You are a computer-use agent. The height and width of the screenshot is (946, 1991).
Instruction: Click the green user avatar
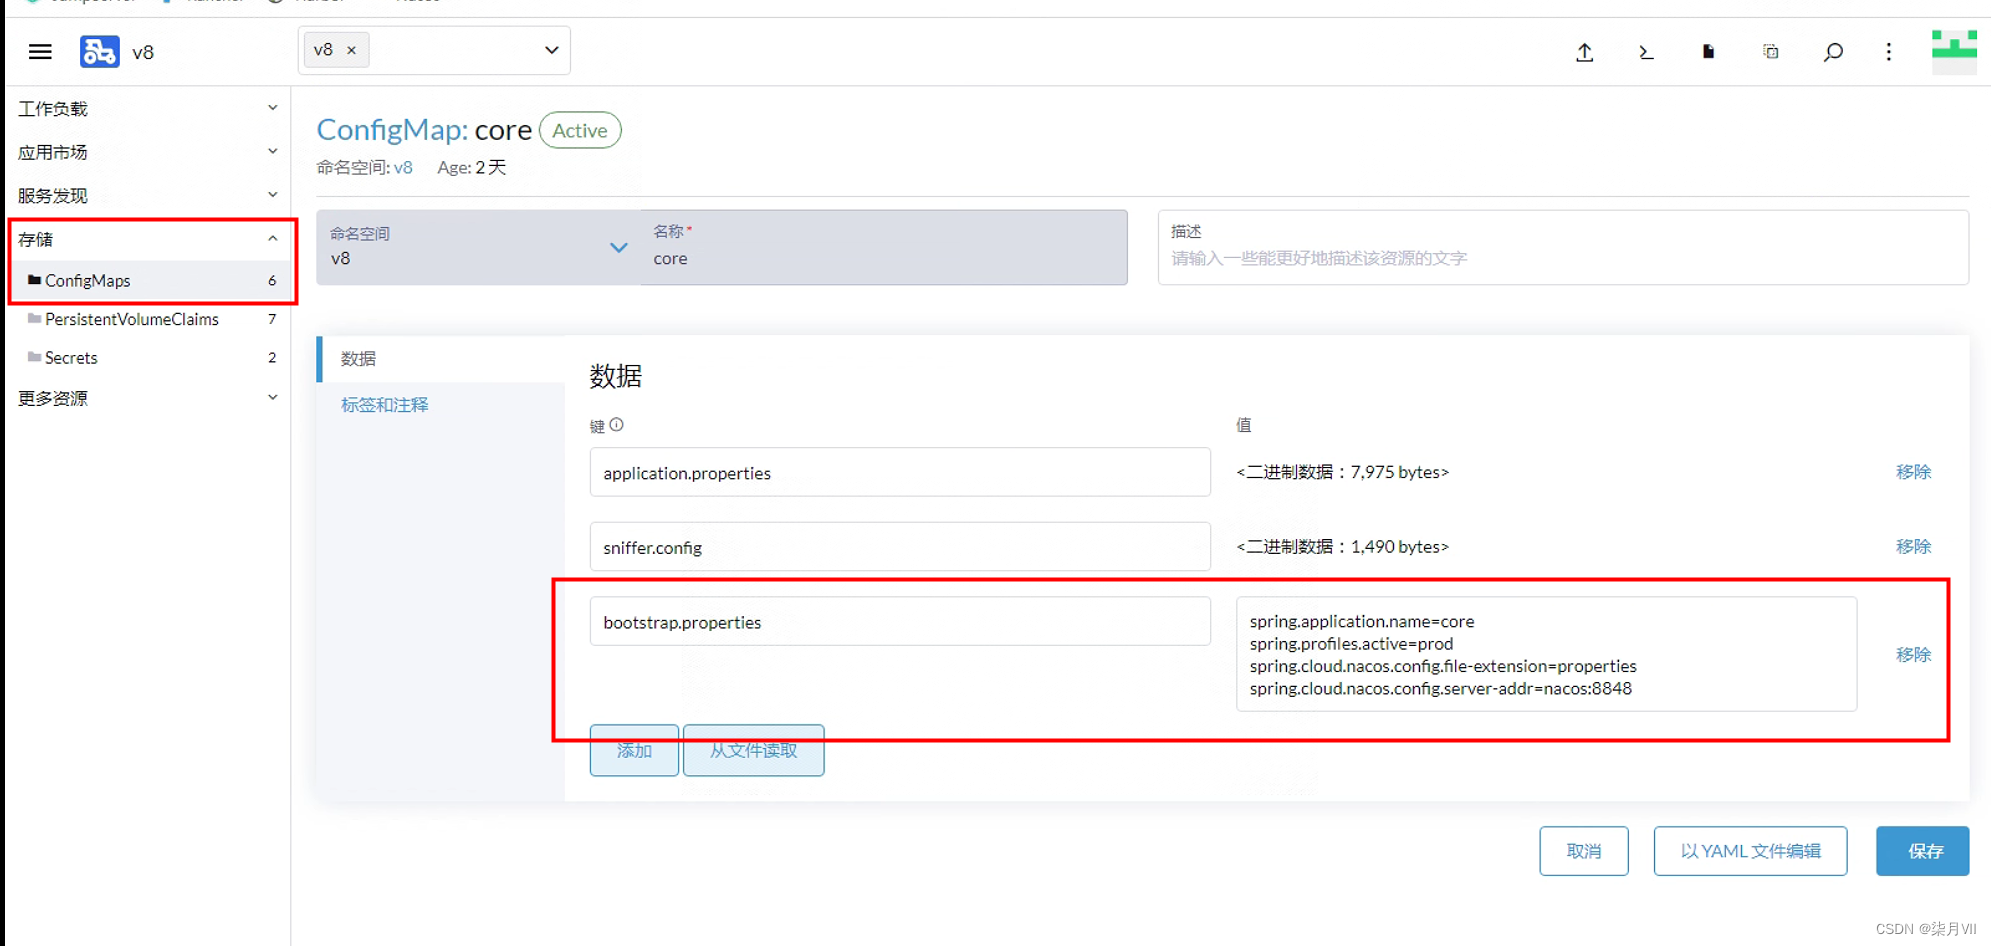(x=1954, y=52)
